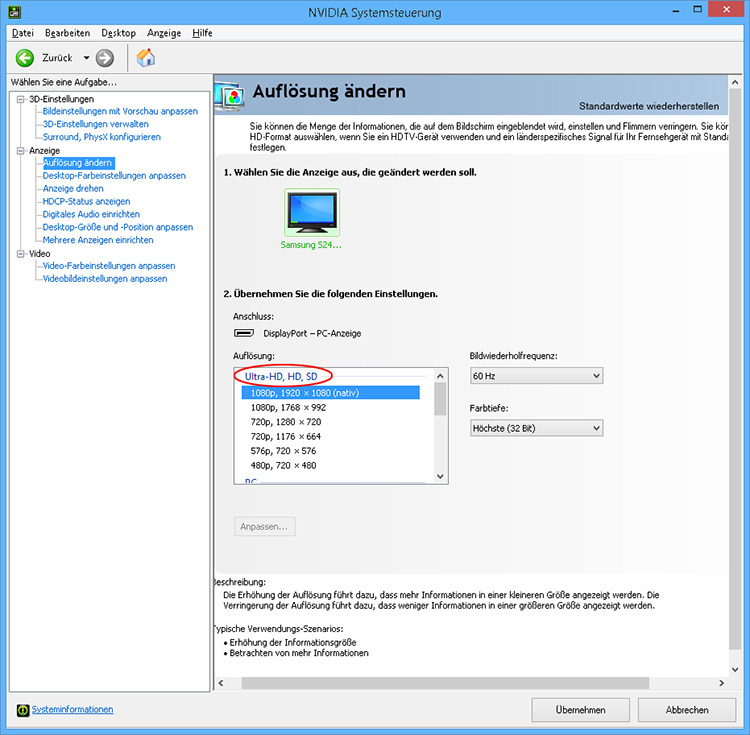
Task: Open Mehrere Anzeigen einrichten
Action: 98,241
